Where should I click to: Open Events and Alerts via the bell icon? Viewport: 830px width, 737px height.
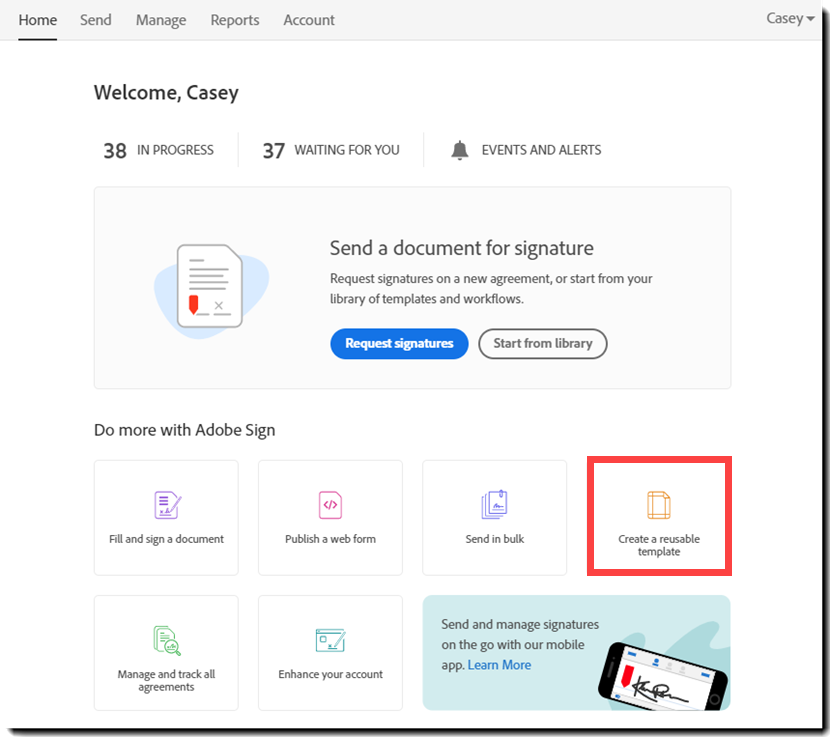click(x=459, y=149)
